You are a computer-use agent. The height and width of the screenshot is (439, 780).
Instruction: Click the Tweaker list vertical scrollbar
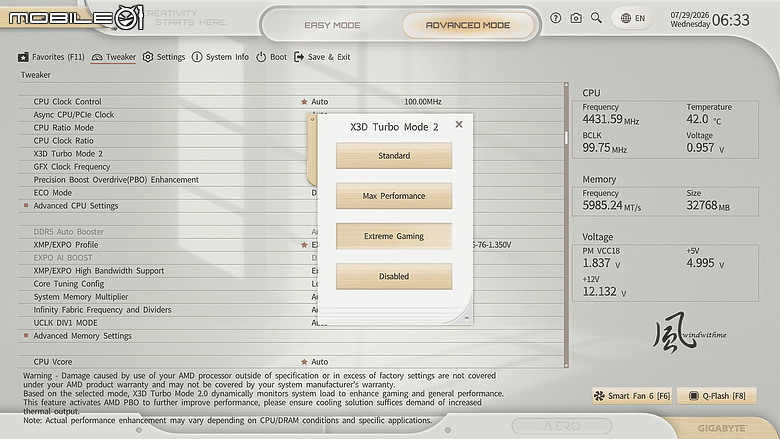(566, 225)
